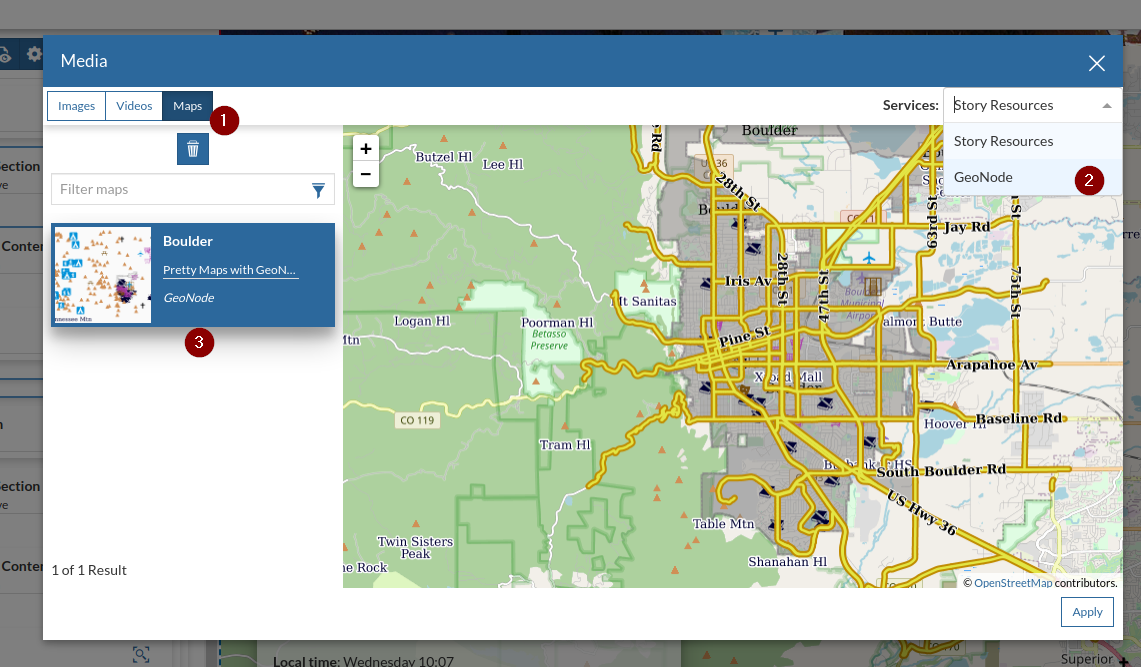Switch to the Videos tab
The width and height of the screenshot is (1141, 667).
pyautogui.click(x=134, y=106)
